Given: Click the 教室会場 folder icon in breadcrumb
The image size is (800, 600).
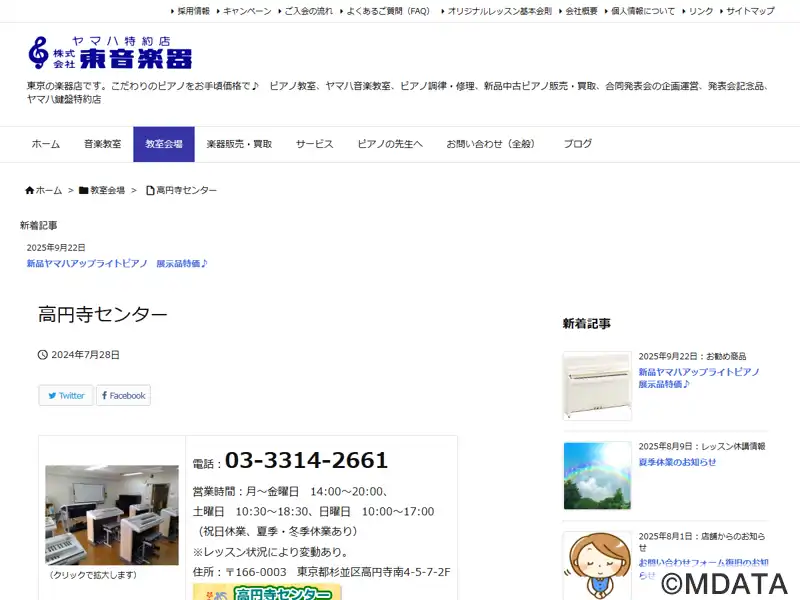Looking at the screenshot, I should (x=84, y=190).
